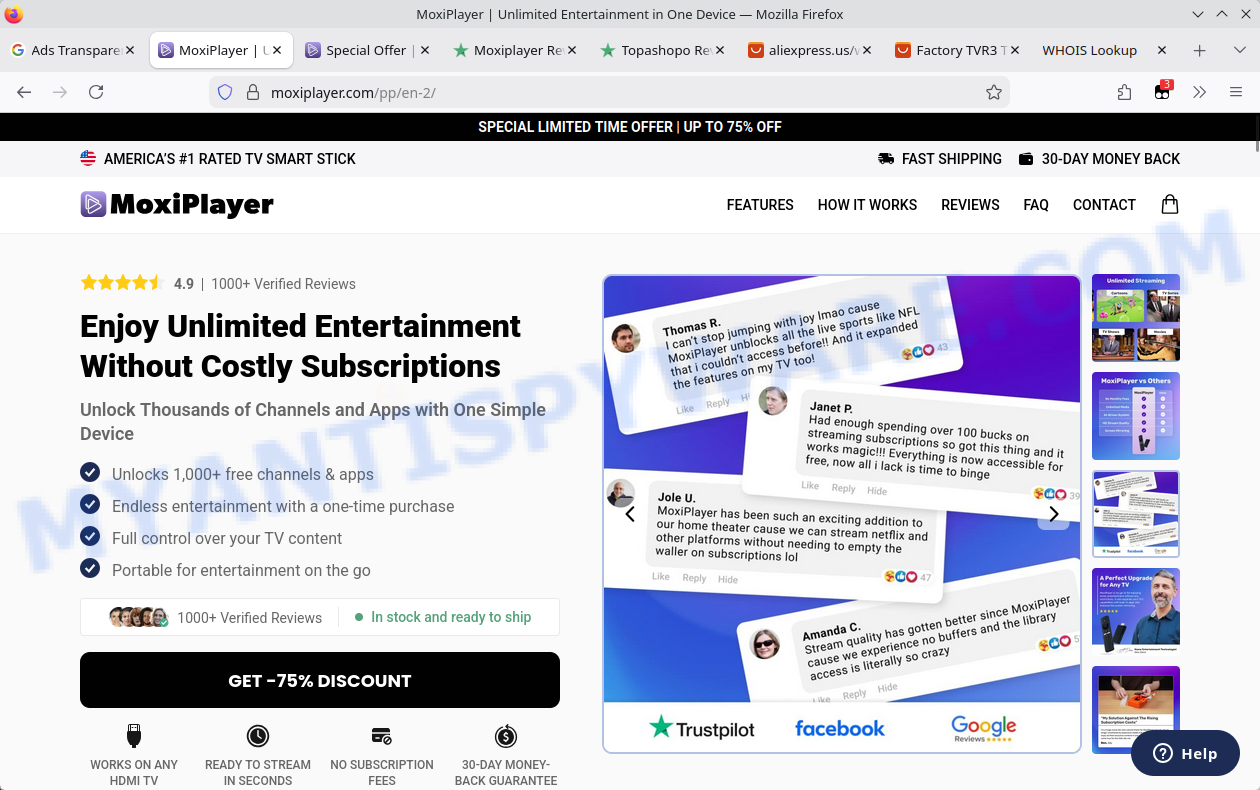The height and width of the screenshot is (790, 1260).
Task: Open the HOW IT WORKS nav link
Action: click(x=867, y=205)
